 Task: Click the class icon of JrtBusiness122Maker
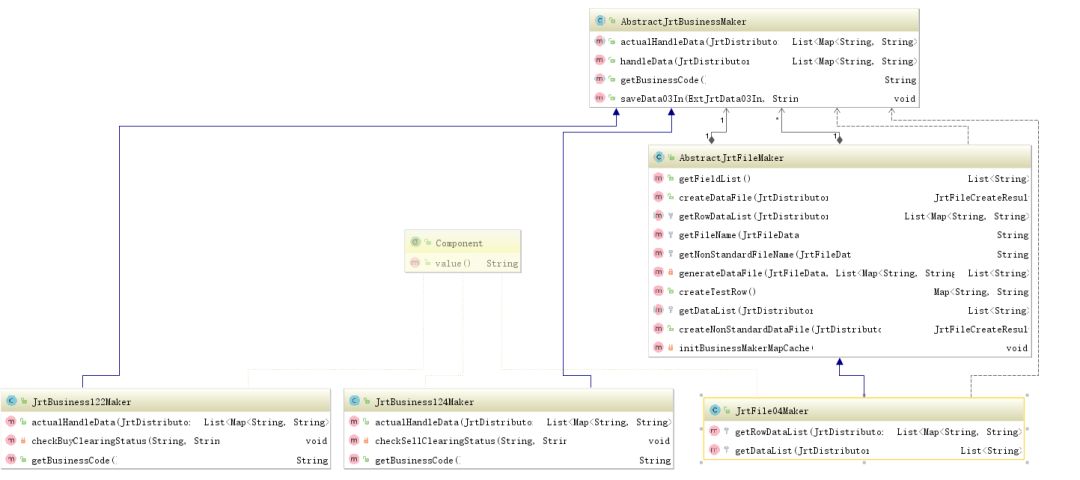pyautogui.click(x=11, y=401)
